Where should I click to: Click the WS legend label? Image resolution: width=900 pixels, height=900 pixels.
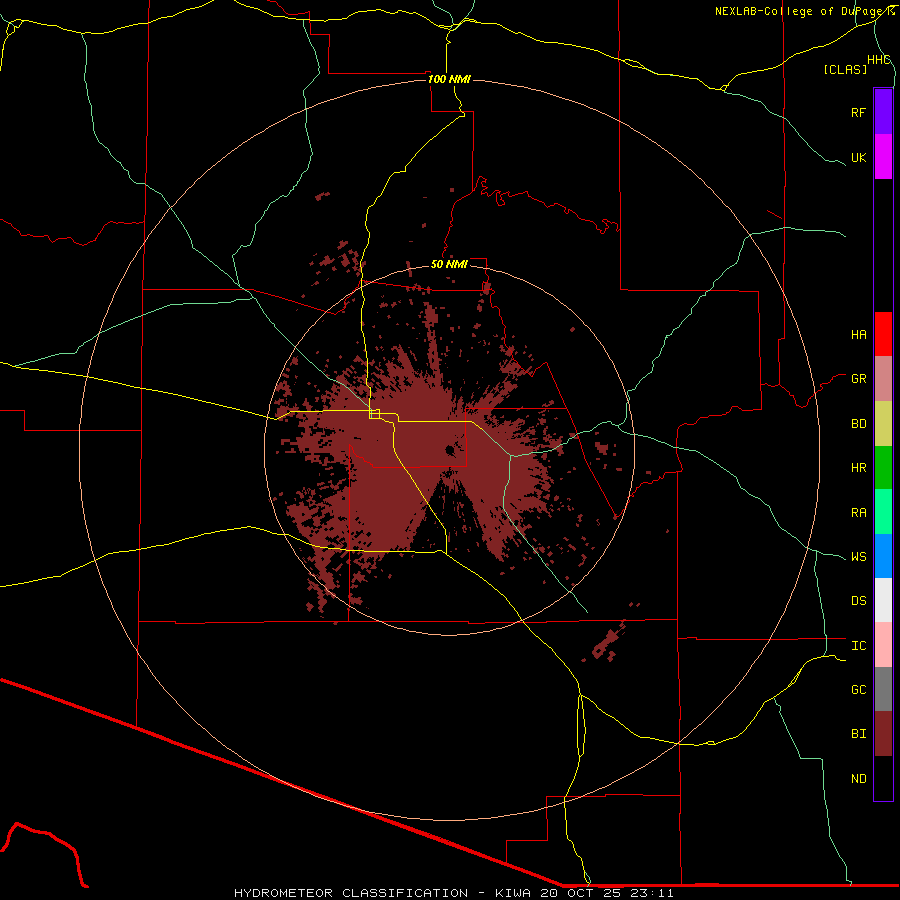tap(858, 557)
